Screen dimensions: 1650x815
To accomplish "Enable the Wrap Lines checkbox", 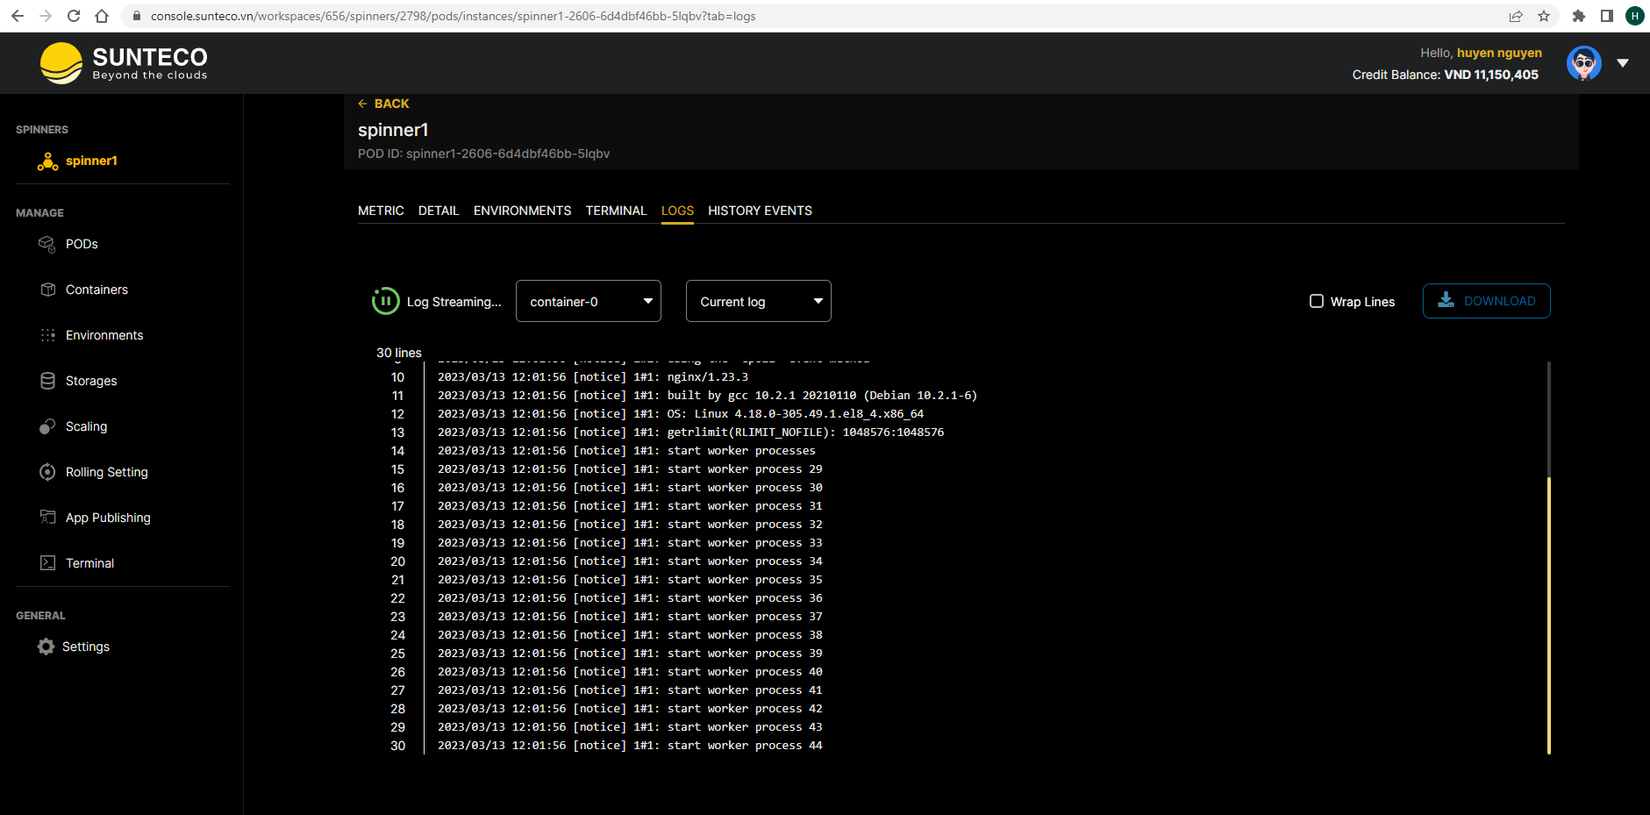I will click(1316, 301).
